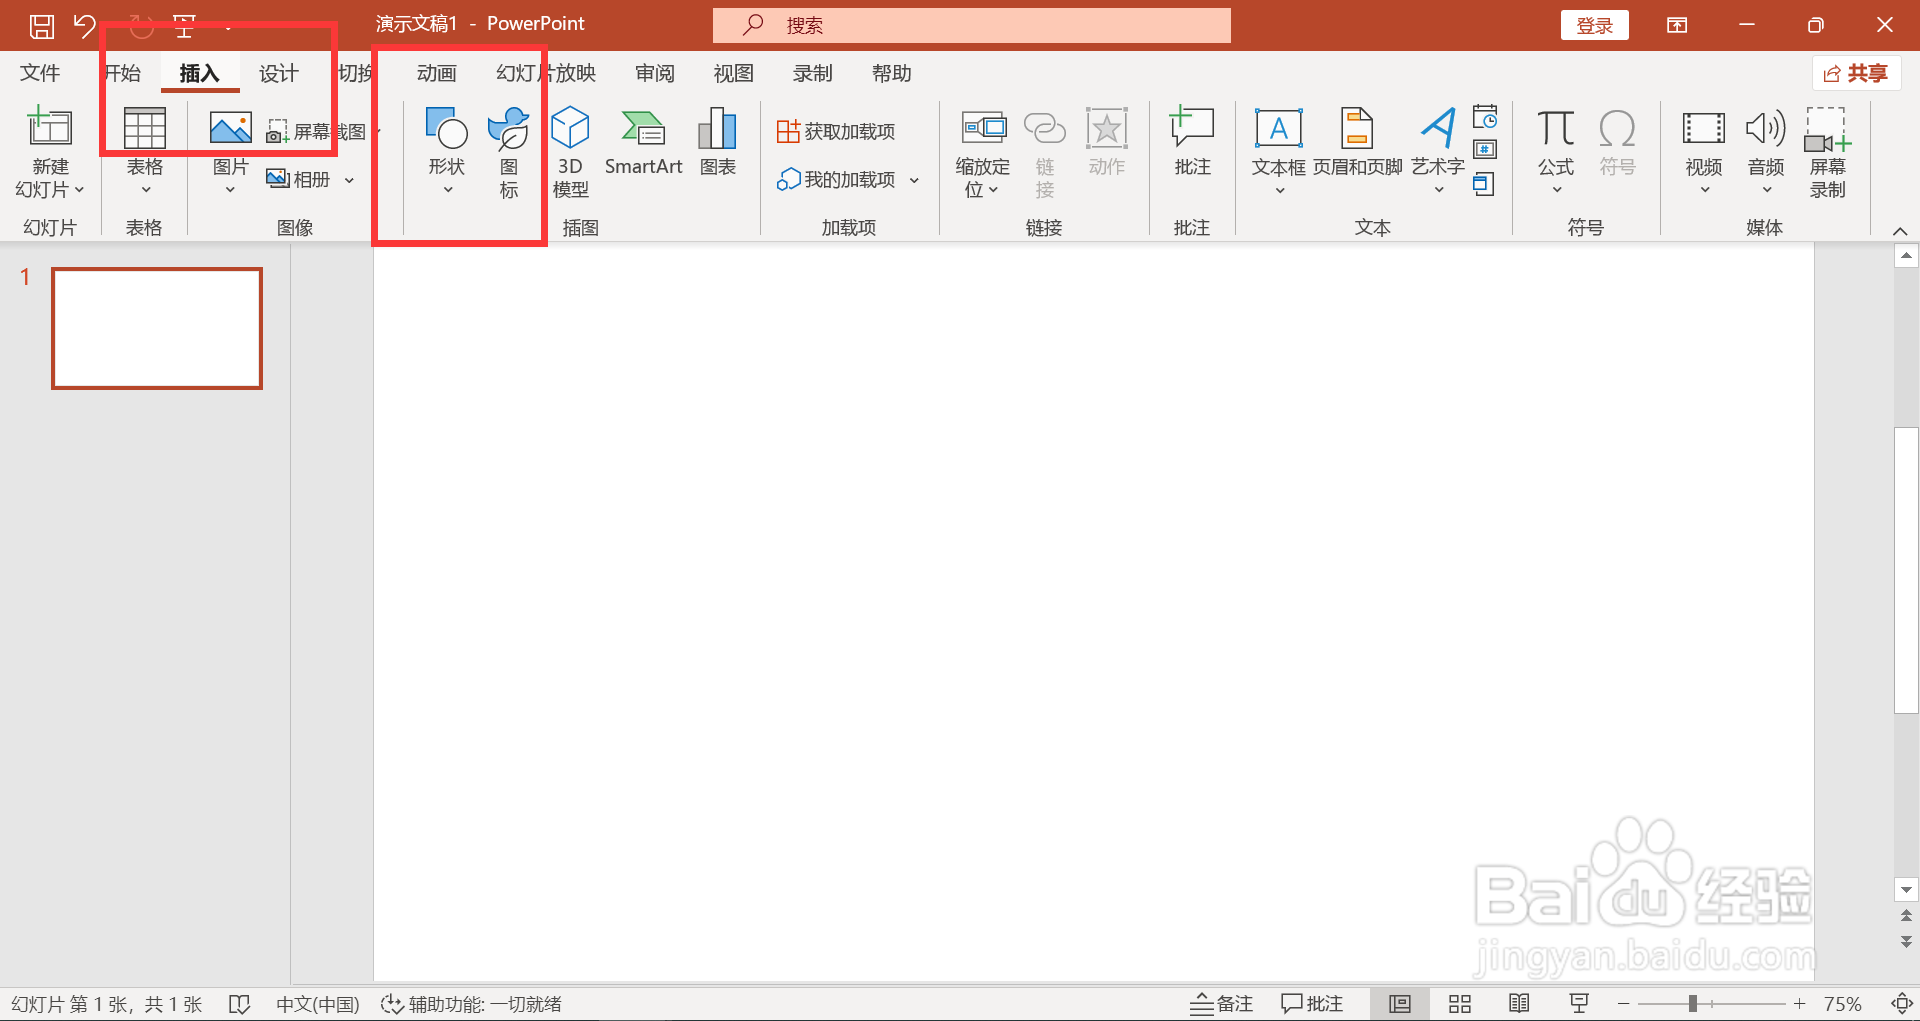Screen dimensions: 1920x1021
Task: Insert a video
Action: (x=1704, y=151)
